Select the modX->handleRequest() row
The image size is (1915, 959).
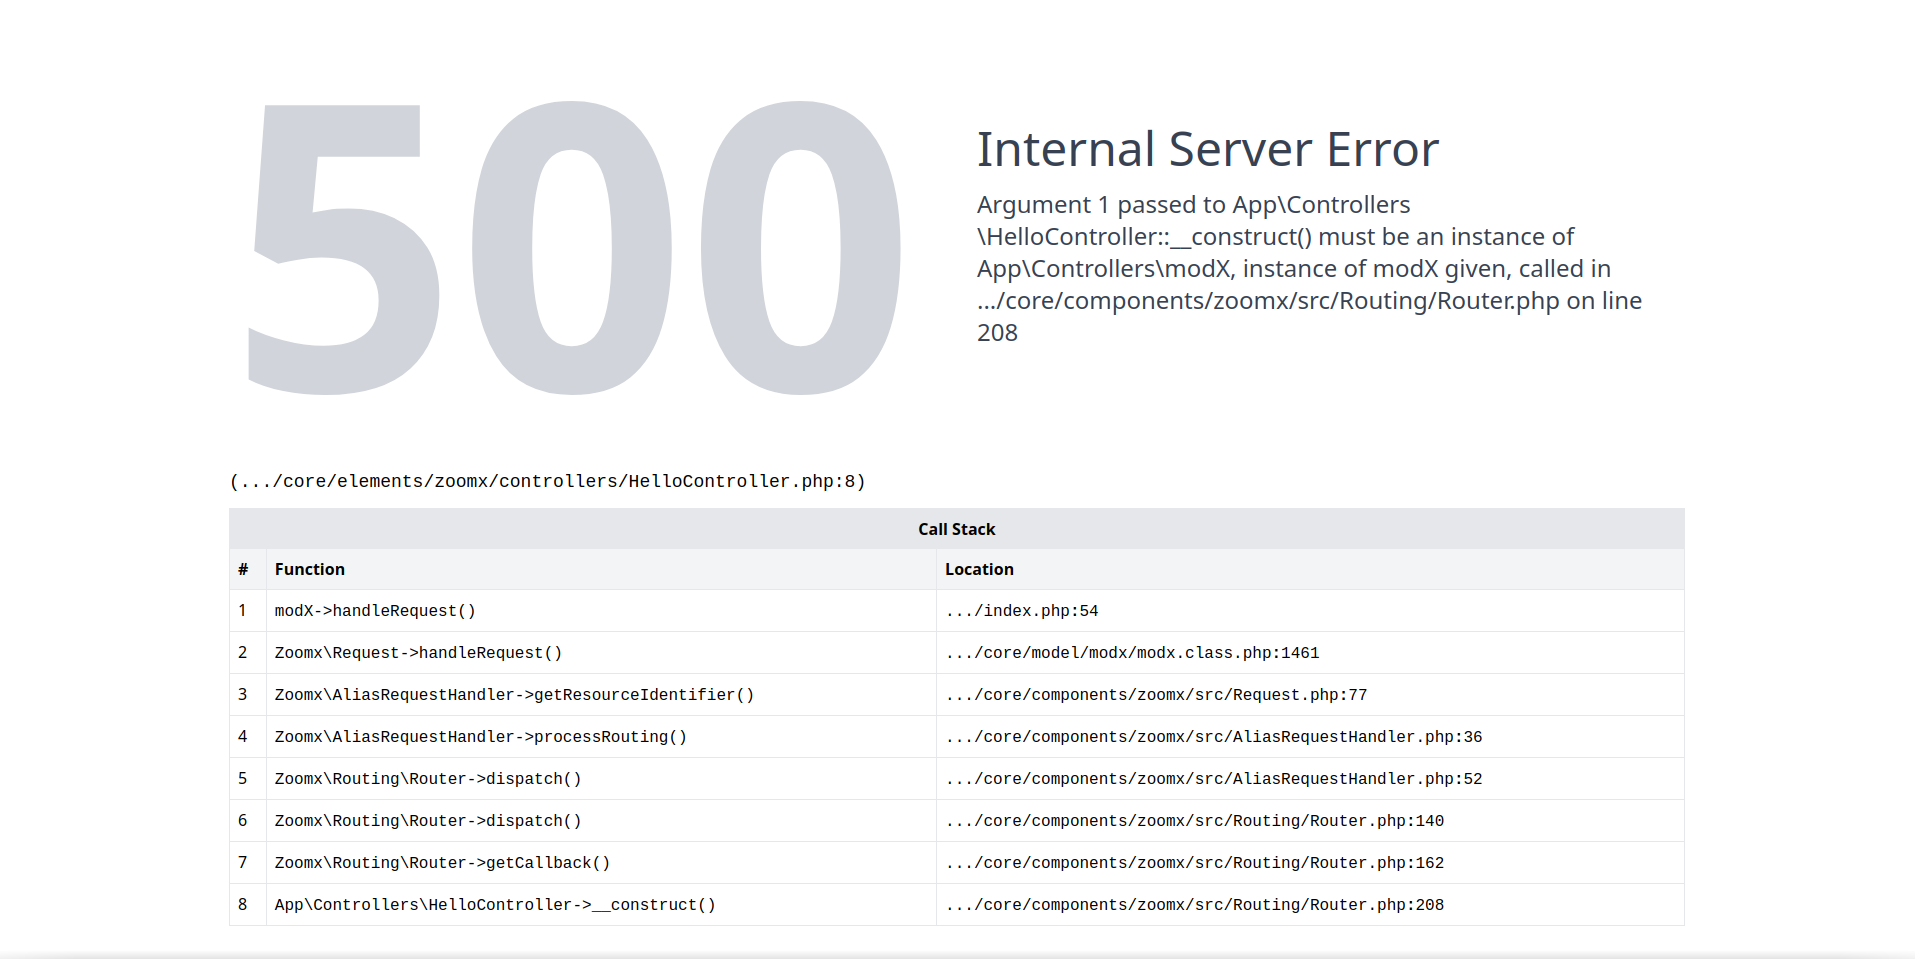(957, 611)
